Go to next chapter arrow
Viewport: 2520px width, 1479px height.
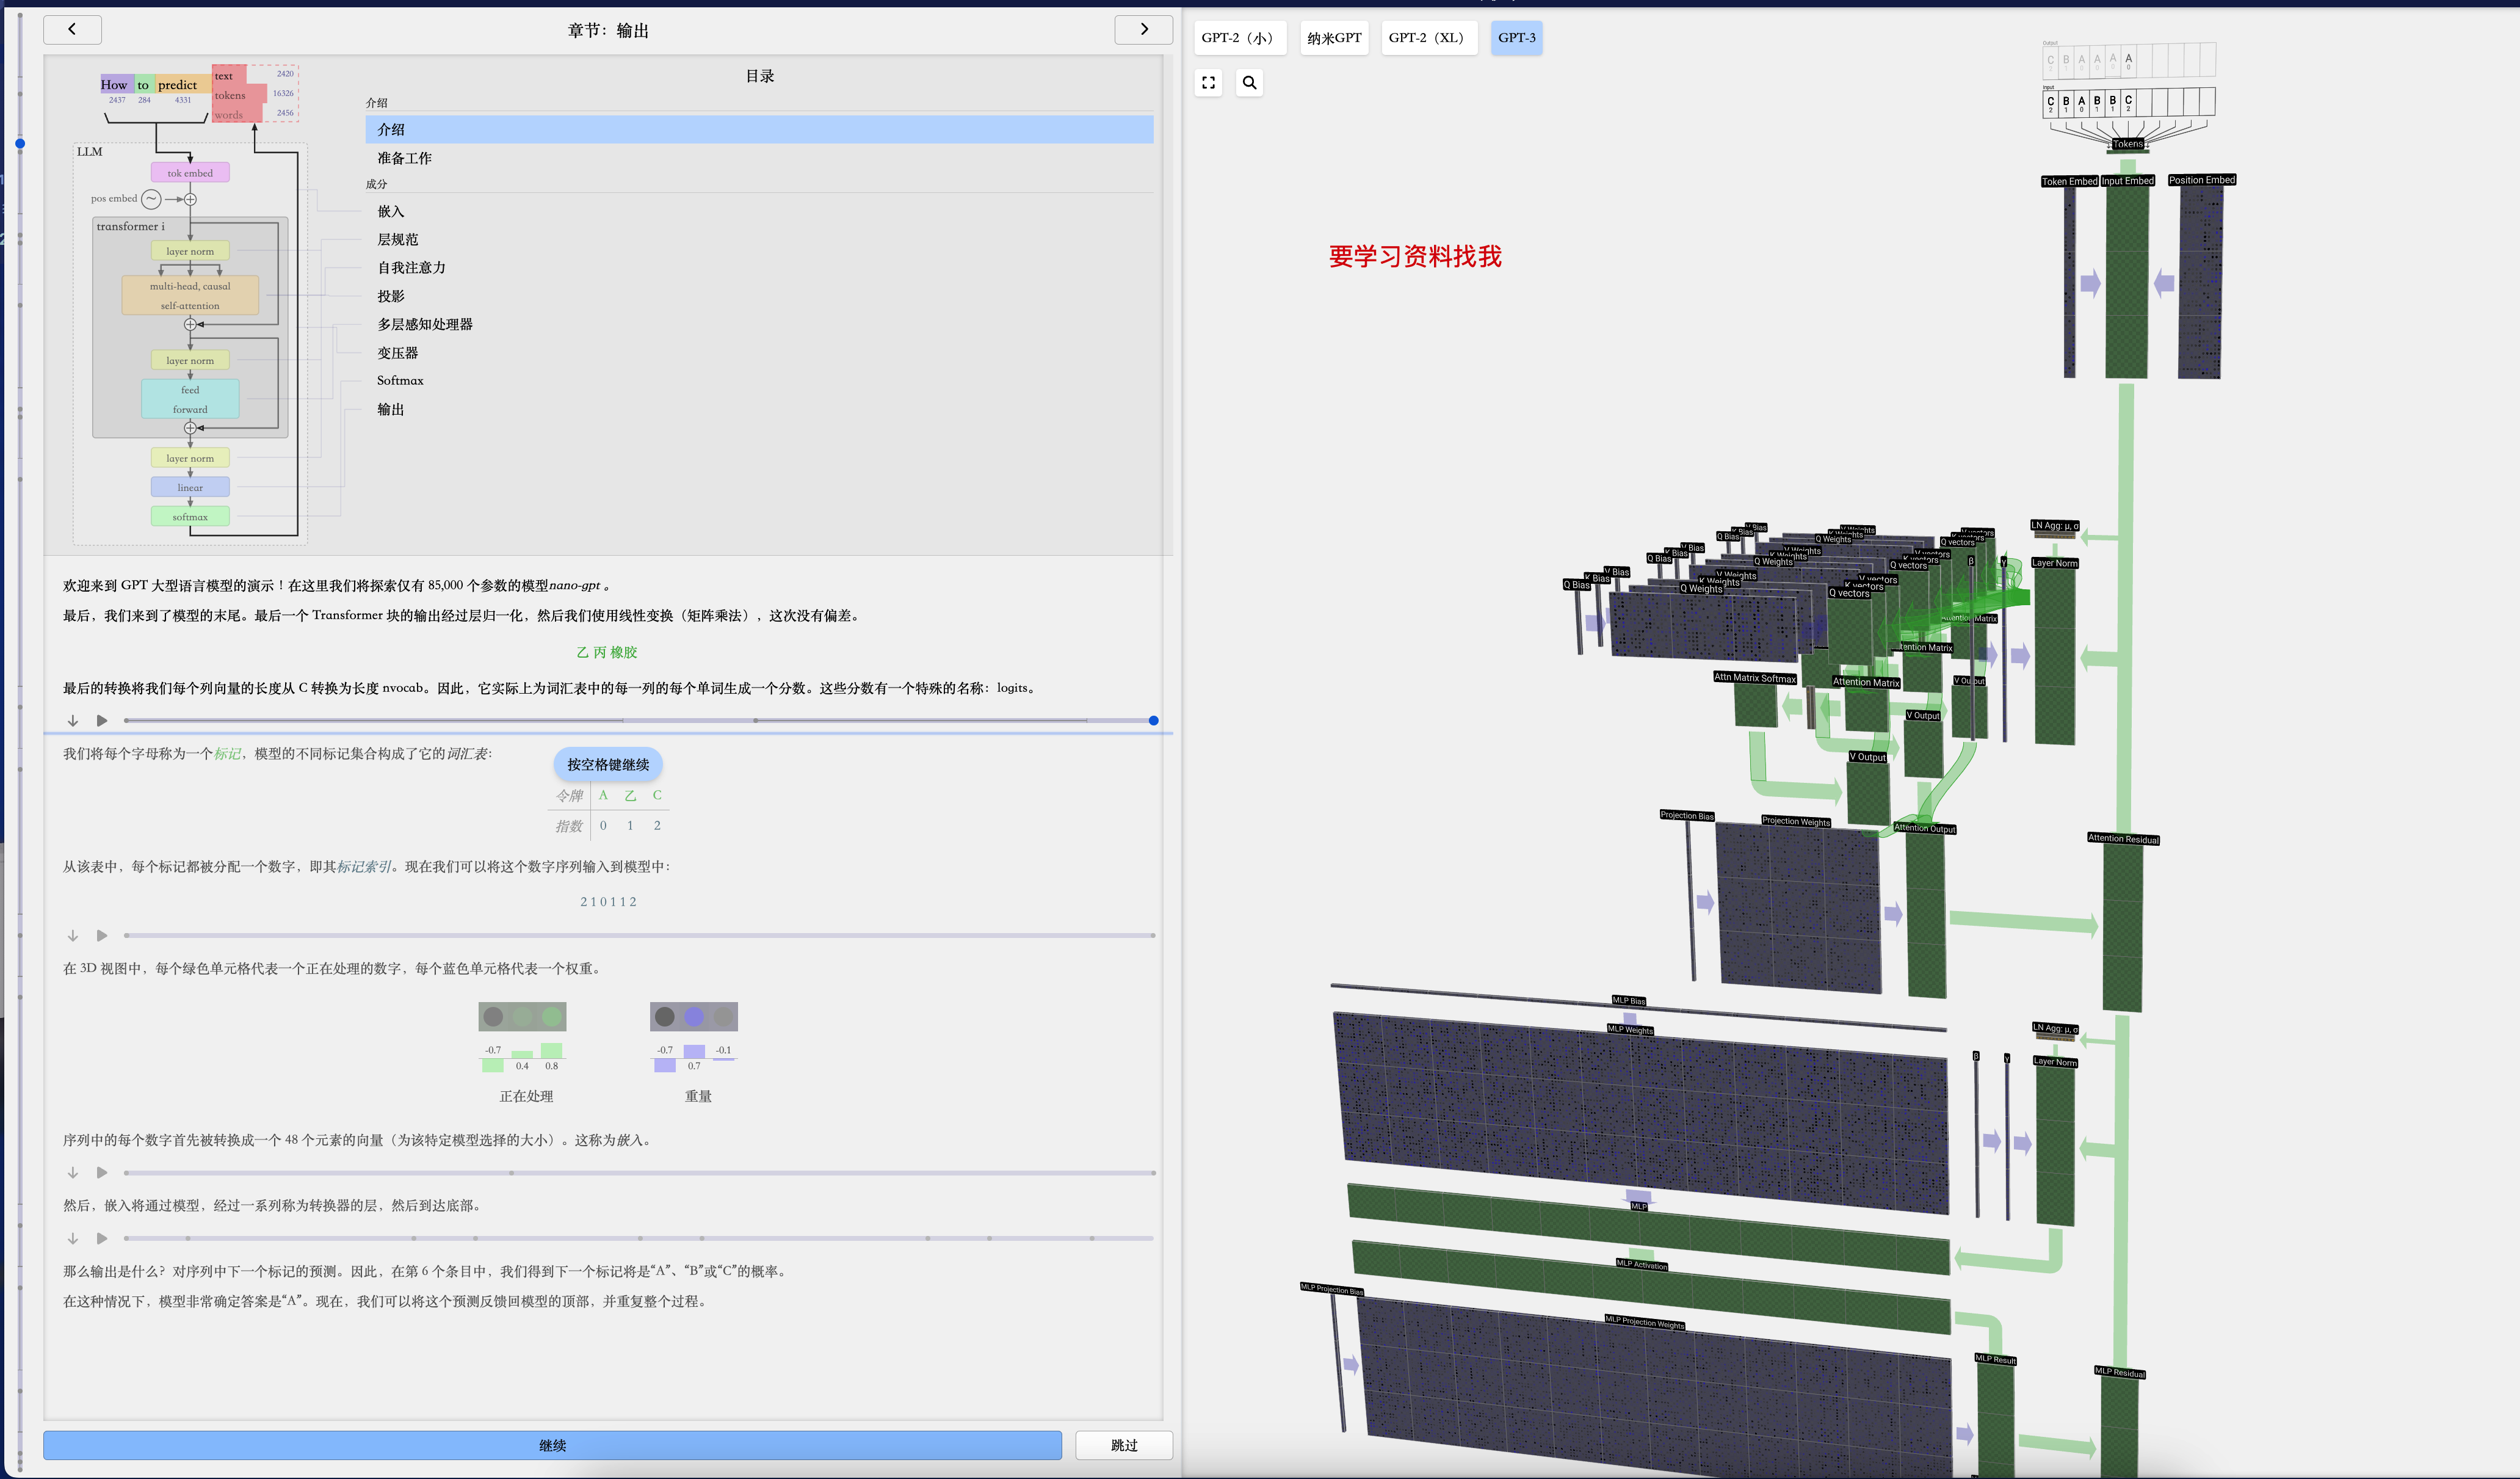tap(1143, 30)
